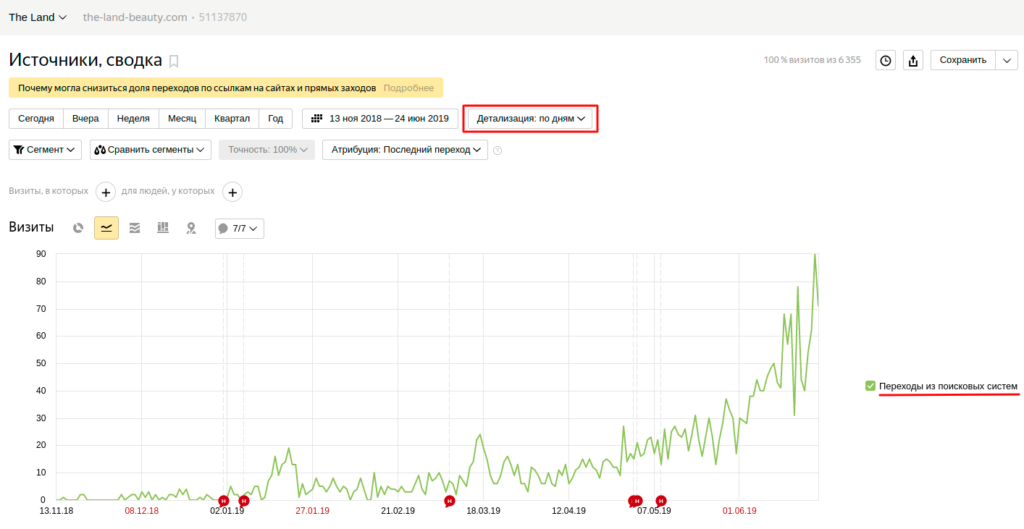Open the 'Сегмент' filter dropdown
The width and height of the screenshot is (1024, 529).
45,150
